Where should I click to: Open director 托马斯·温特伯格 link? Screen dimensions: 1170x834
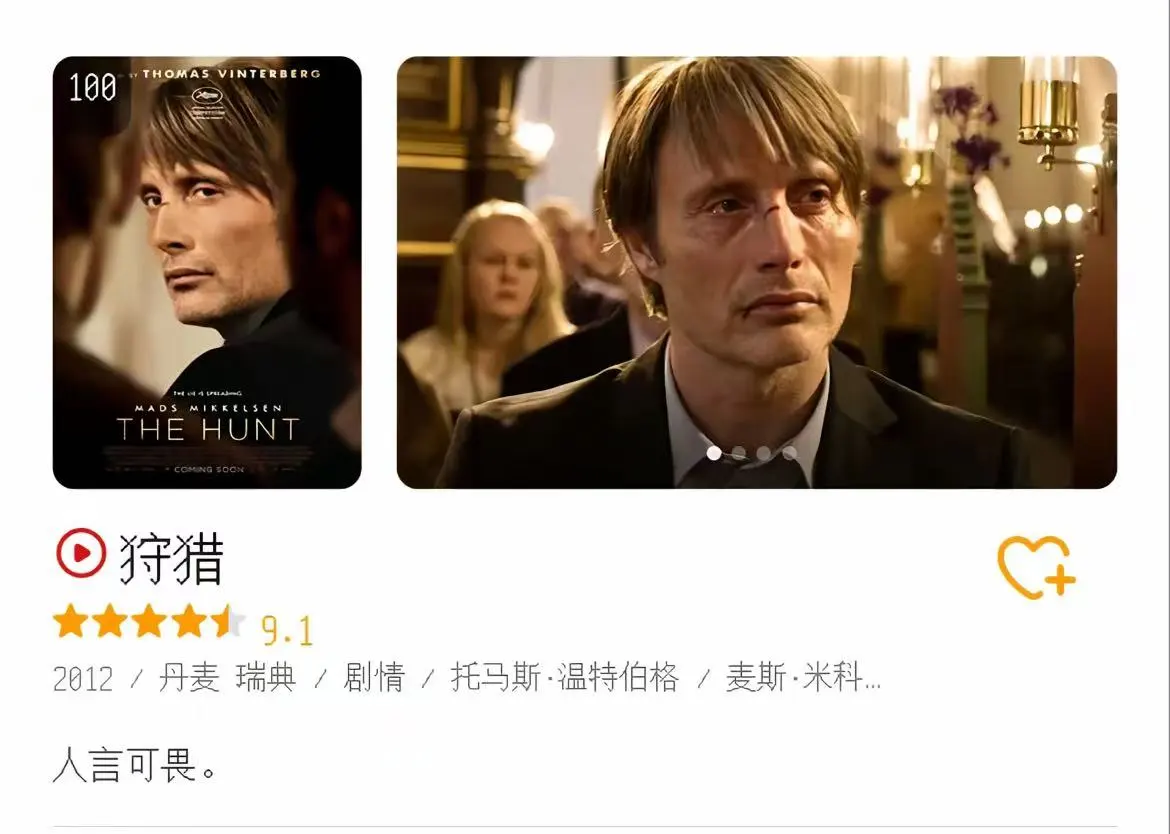[x=565, y=678]
